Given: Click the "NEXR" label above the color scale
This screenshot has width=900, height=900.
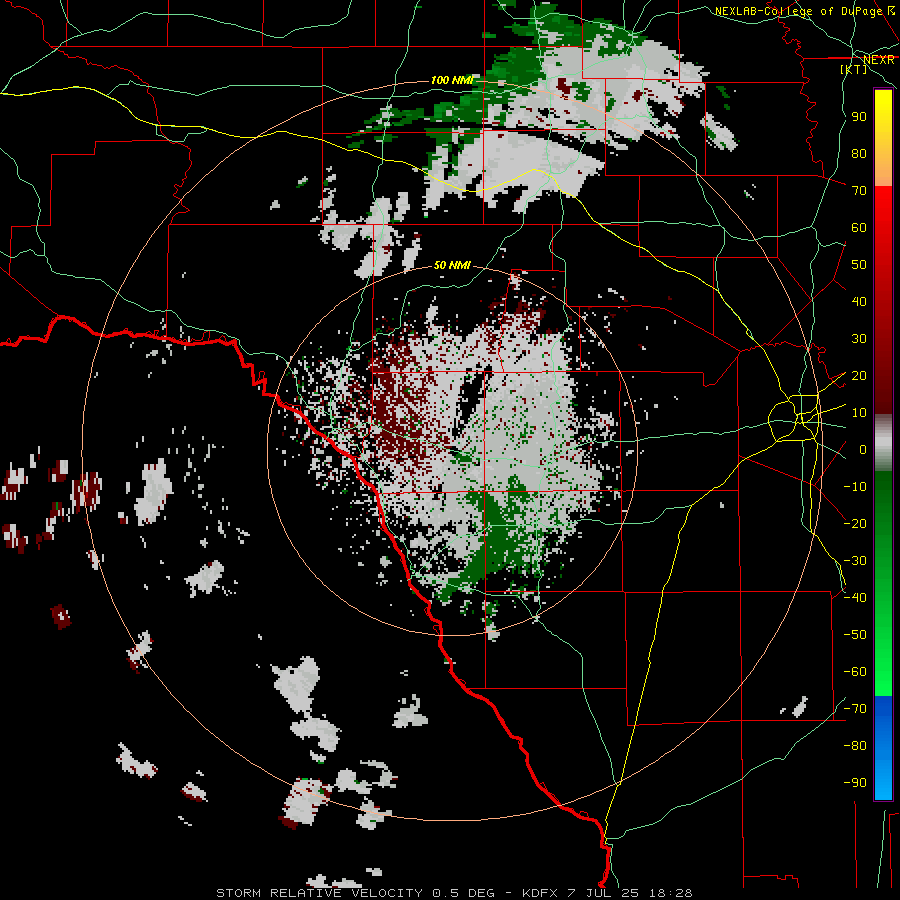Looking at the screenshot, I should [x=879, y=60].
